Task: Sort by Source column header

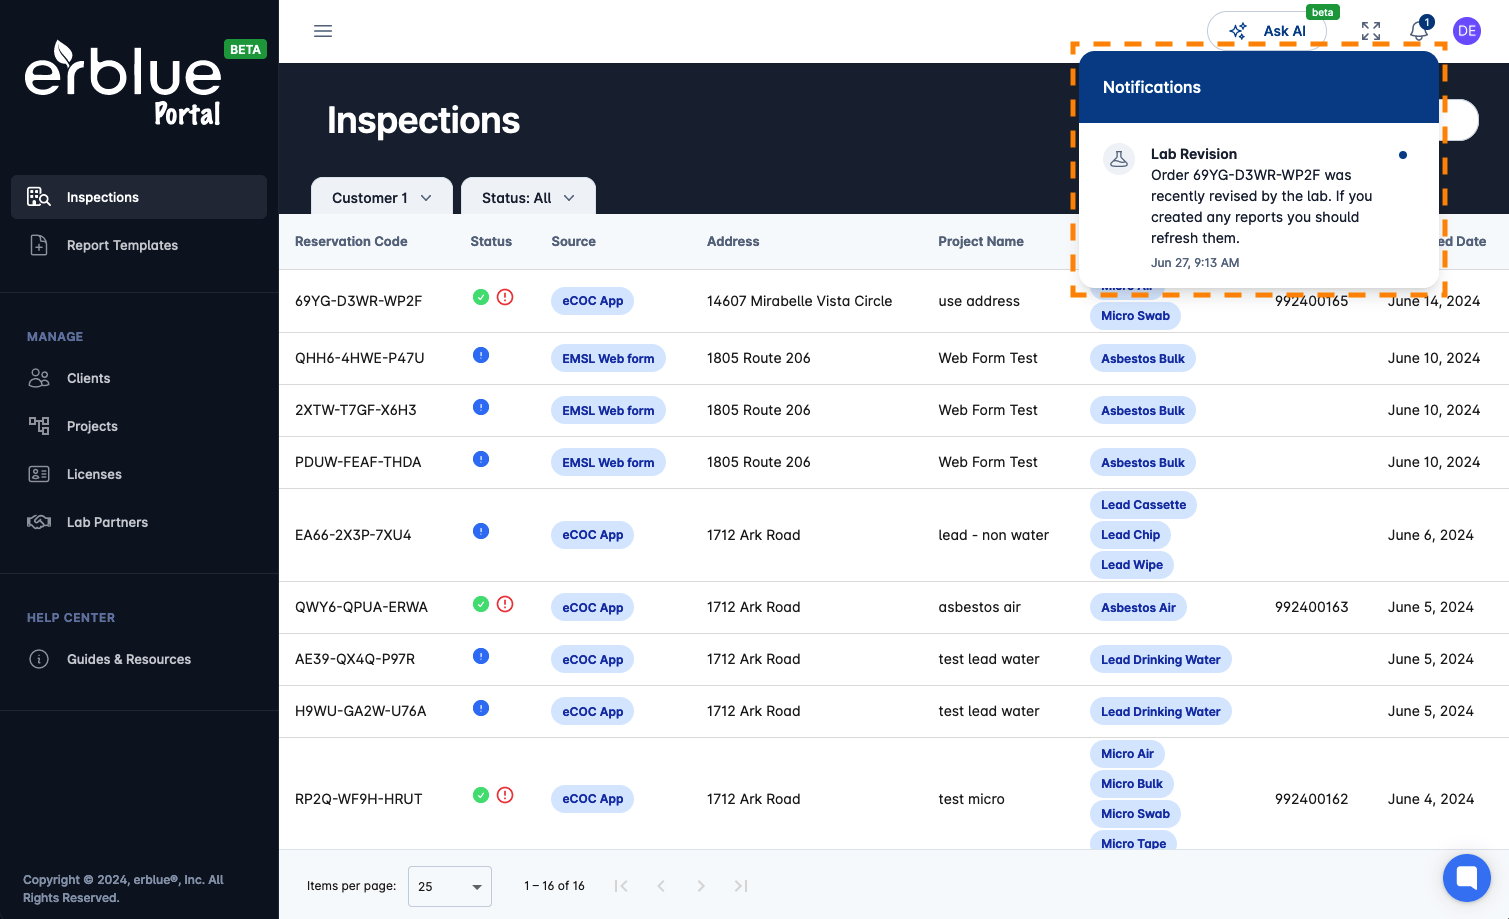Action: coord(573,241)
